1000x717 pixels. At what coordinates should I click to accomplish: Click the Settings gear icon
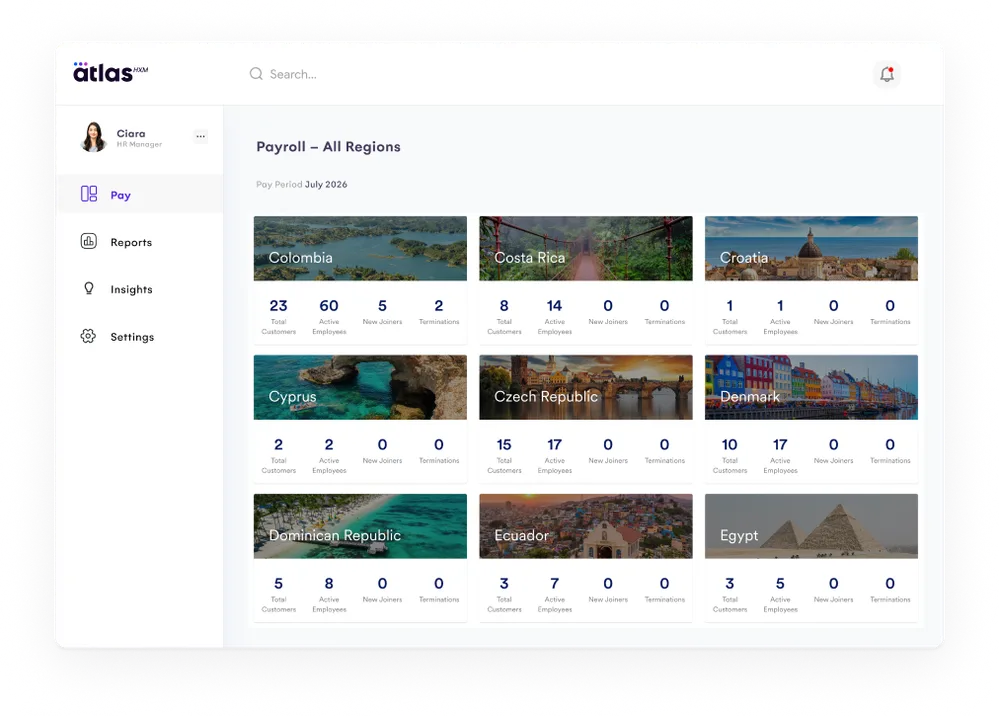pos(88,336)
